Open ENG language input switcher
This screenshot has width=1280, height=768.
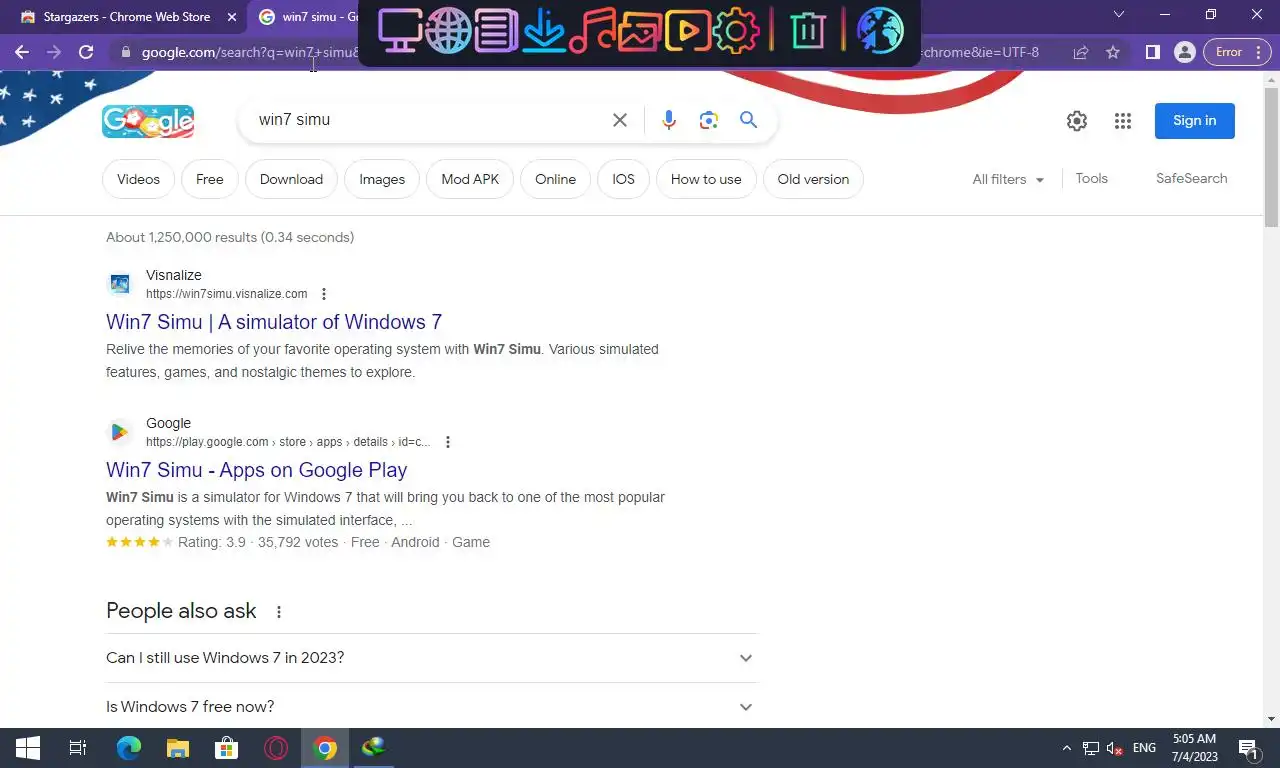1145,748
